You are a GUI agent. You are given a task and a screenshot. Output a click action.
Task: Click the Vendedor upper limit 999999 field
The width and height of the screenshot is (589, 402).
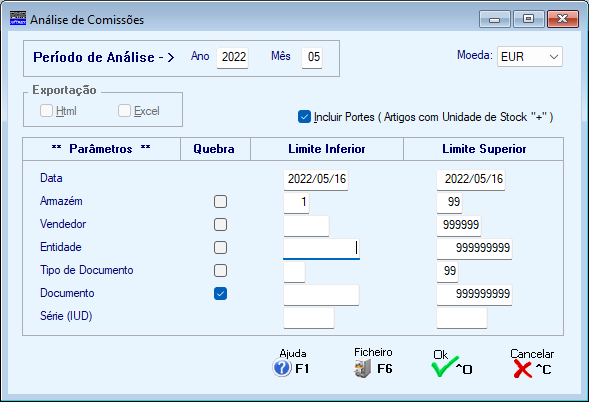[459, 225]
